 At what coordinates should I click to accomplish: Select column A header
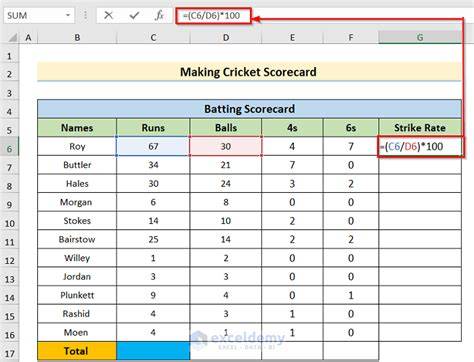(28, 38)
